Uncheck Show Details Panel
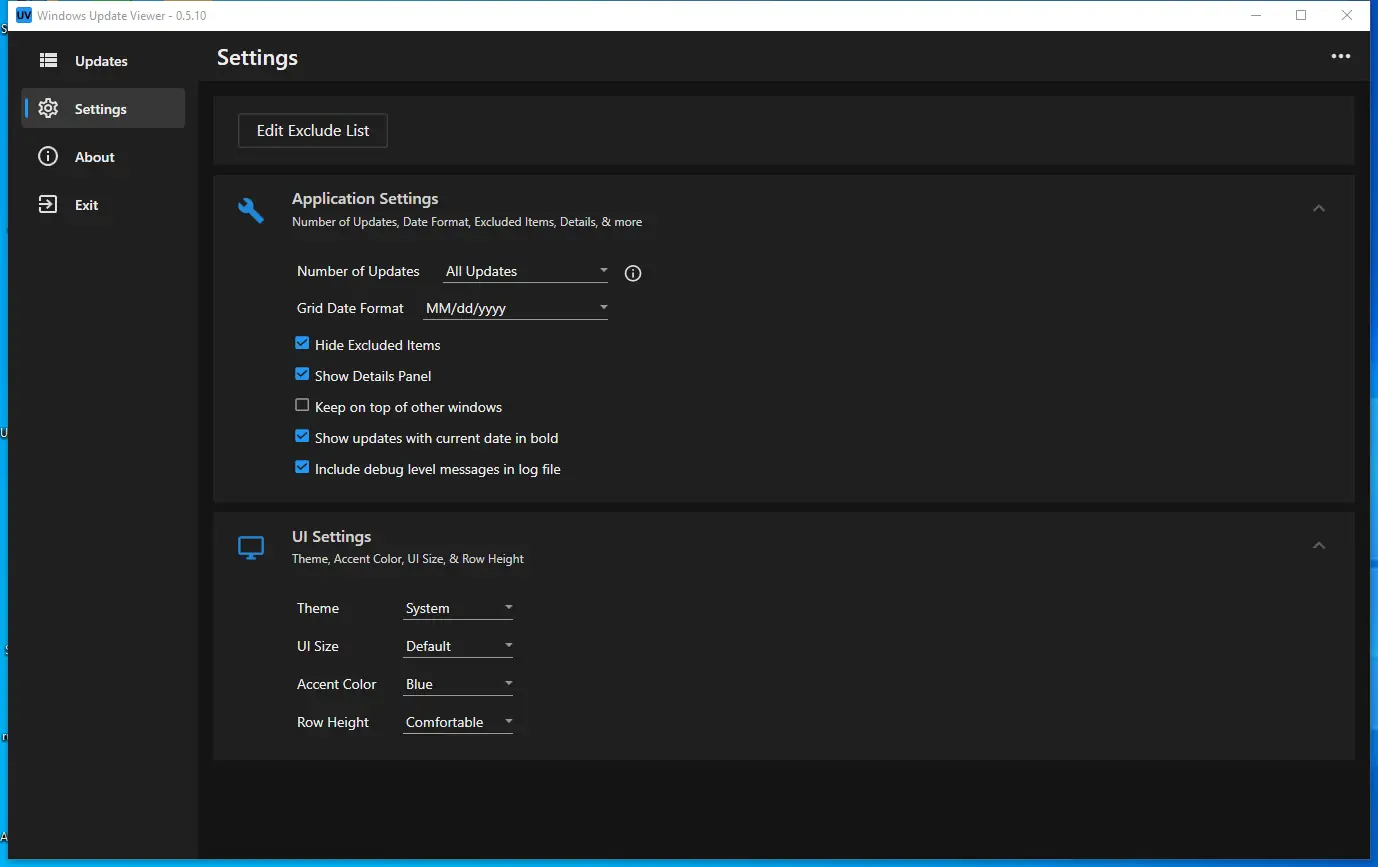The image size is (1378, 867). click(302, 374)
